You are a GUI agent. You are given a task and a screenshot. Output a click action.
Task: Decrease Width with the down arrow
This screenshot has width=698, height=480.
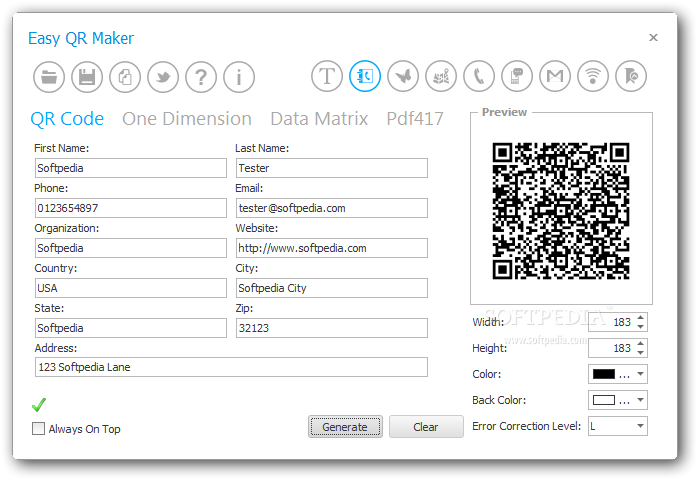pyautogui.click(x=640, y=327)
